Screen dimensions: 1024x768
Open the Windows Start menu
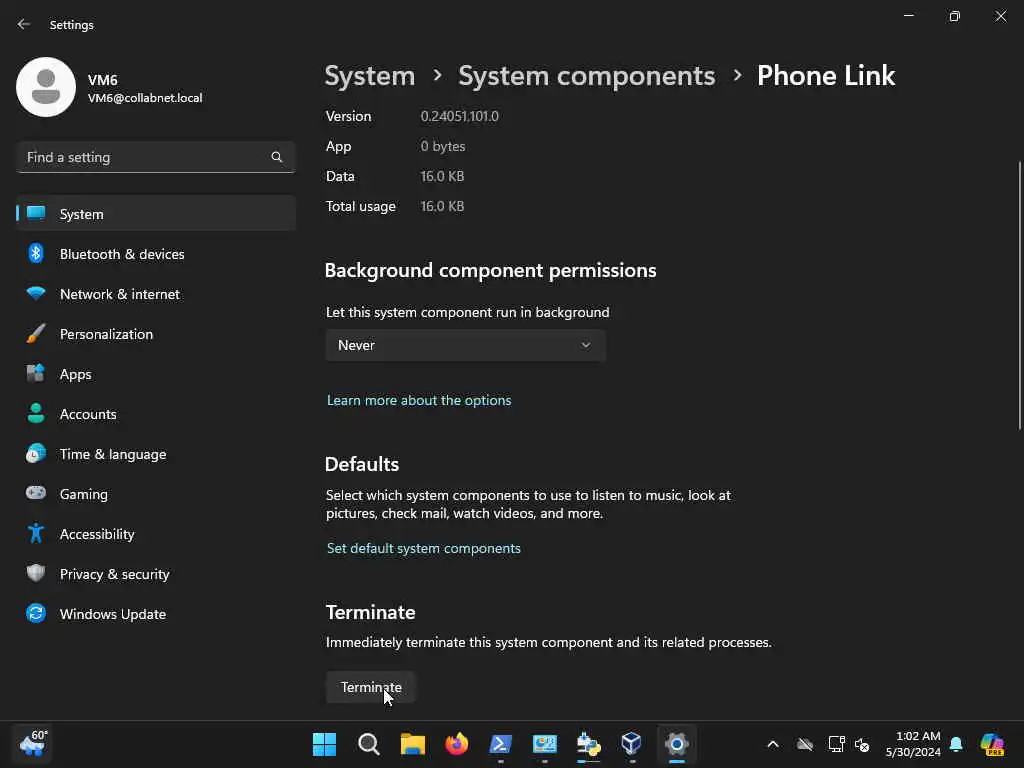(325, 744)
